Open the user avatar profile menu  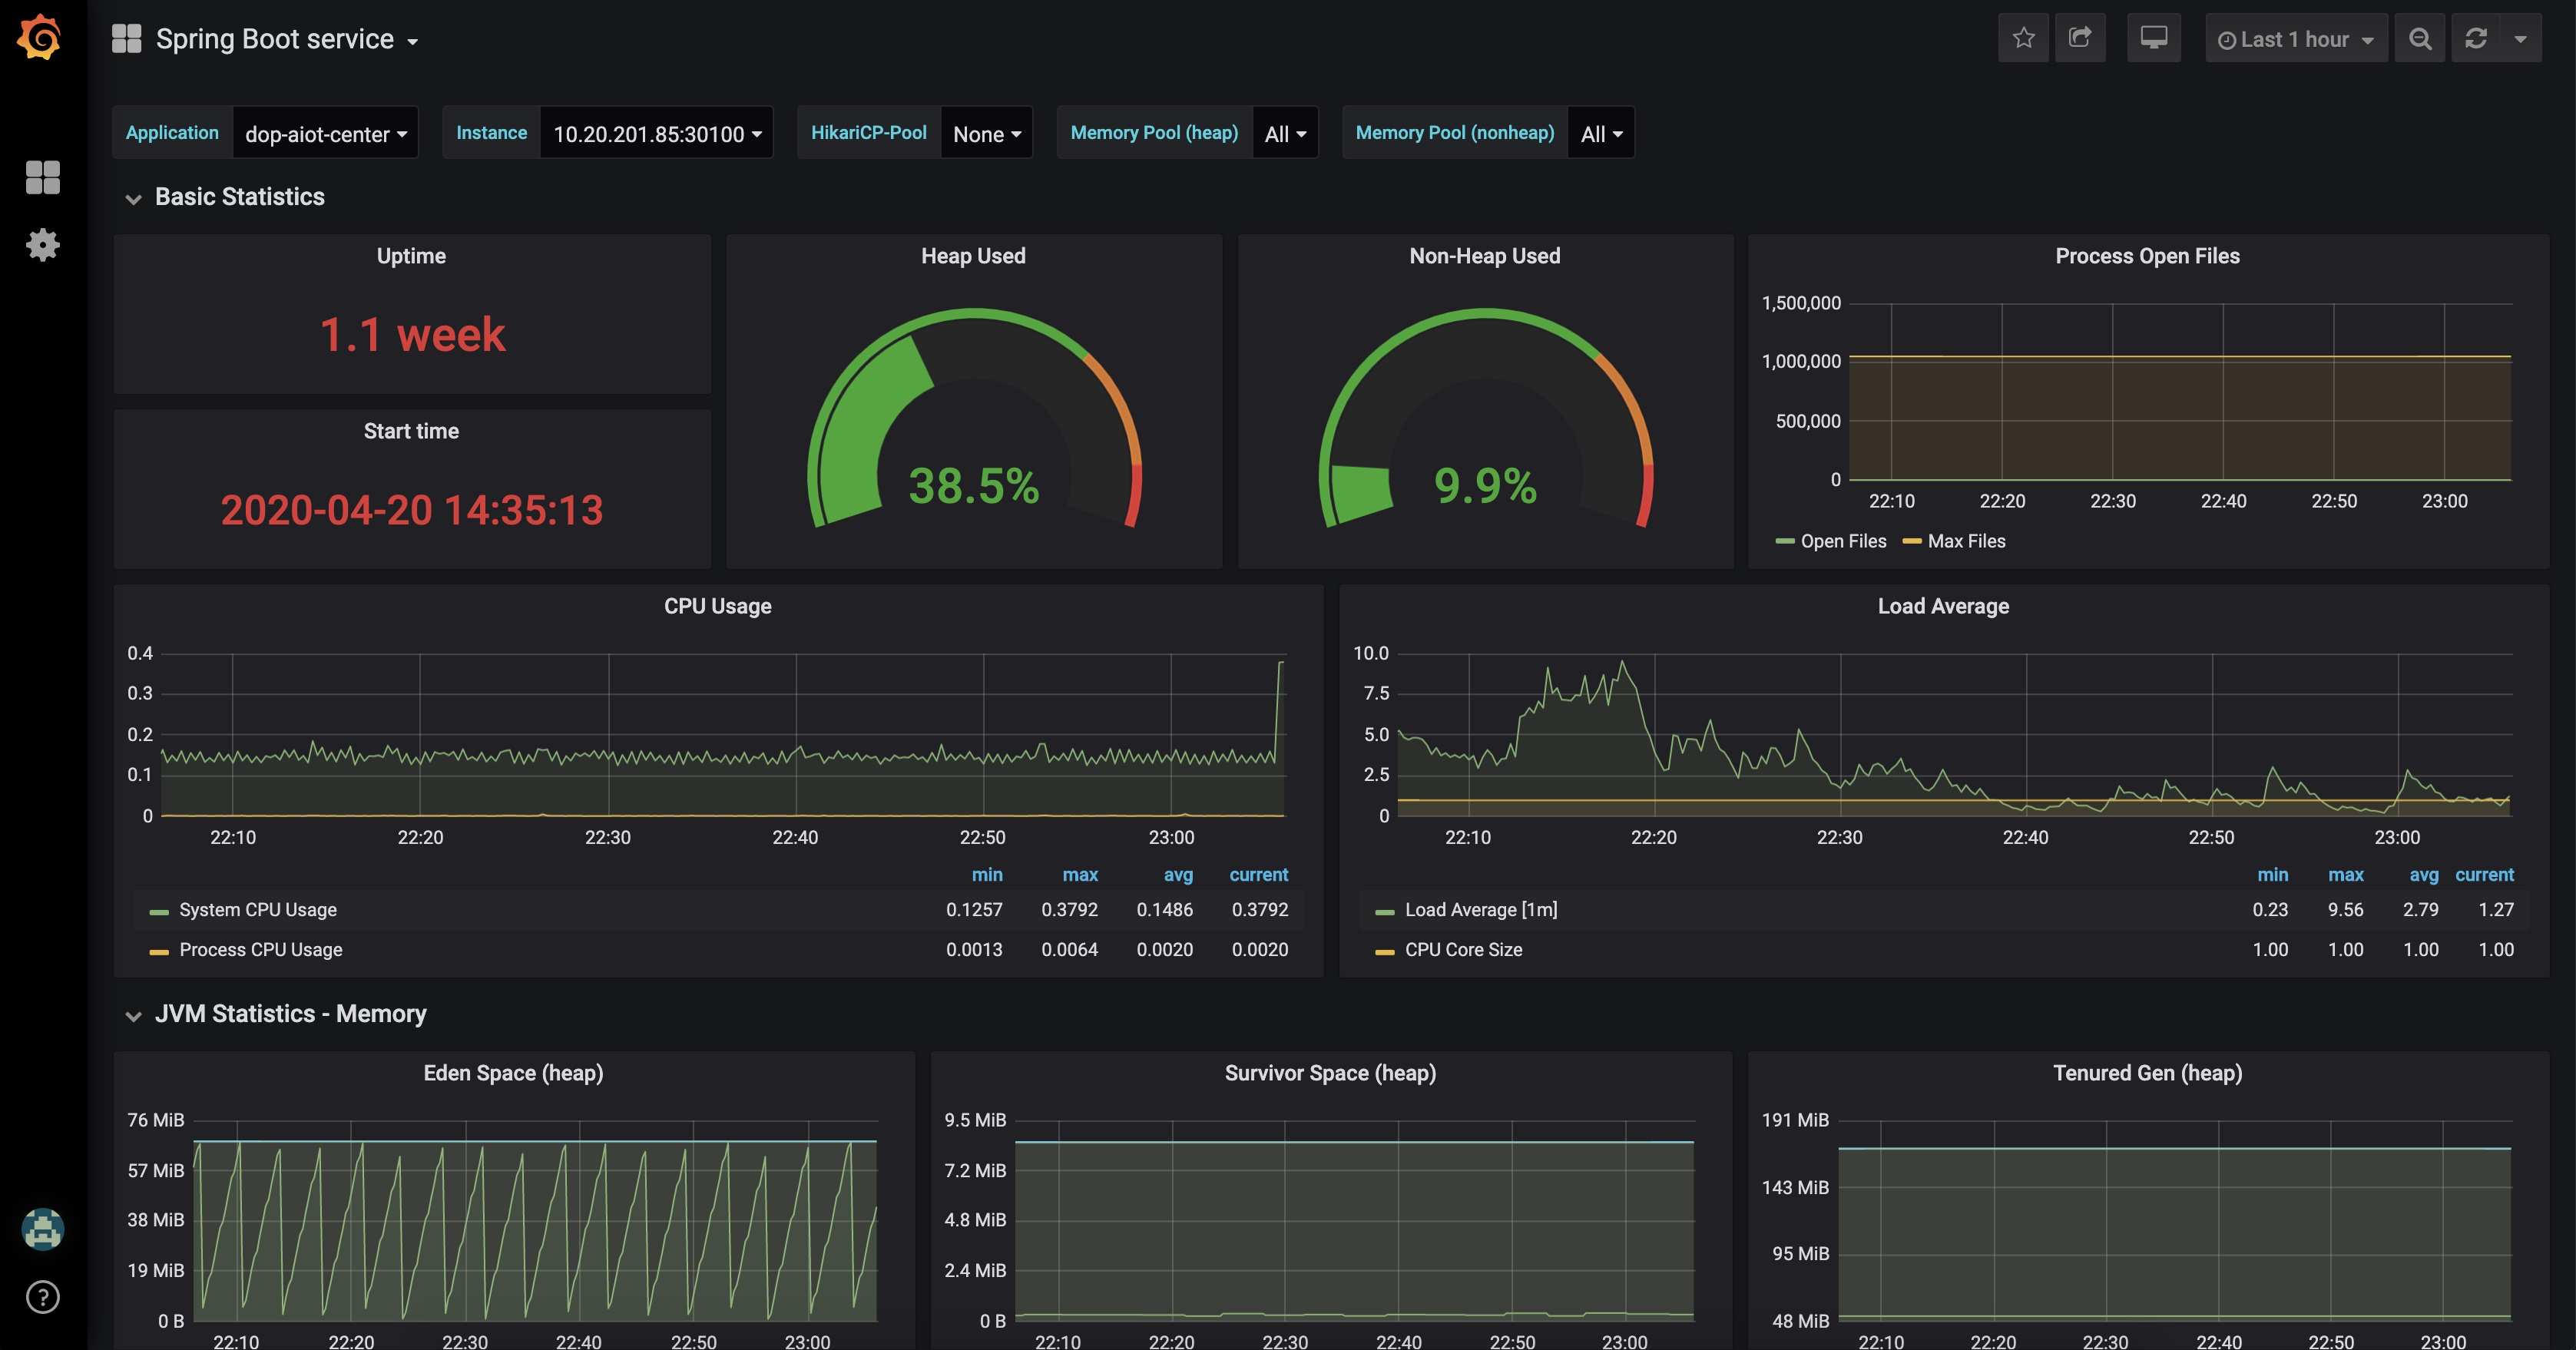click(x=43, y=1229)
